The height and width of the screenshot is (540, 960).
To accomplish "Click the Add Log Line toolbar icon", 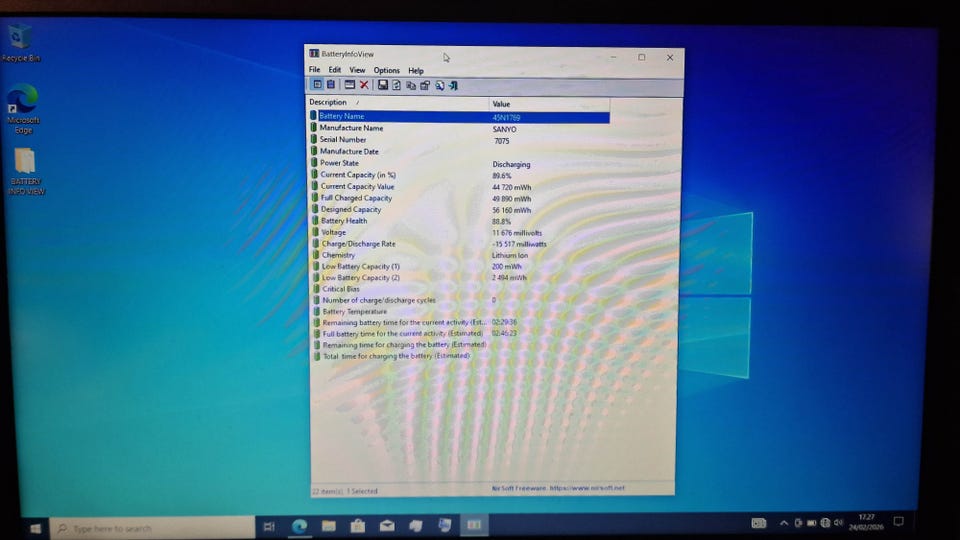I will (x=350, y=85).
